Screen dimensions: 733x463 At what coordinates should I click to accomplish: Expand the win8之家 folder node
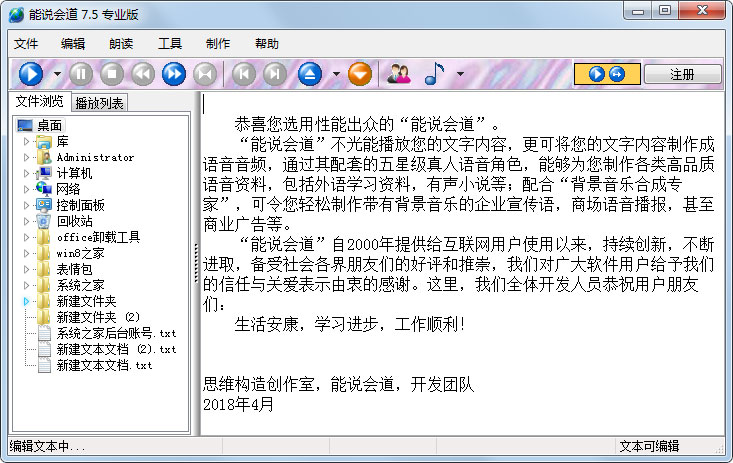coord(27,253)
